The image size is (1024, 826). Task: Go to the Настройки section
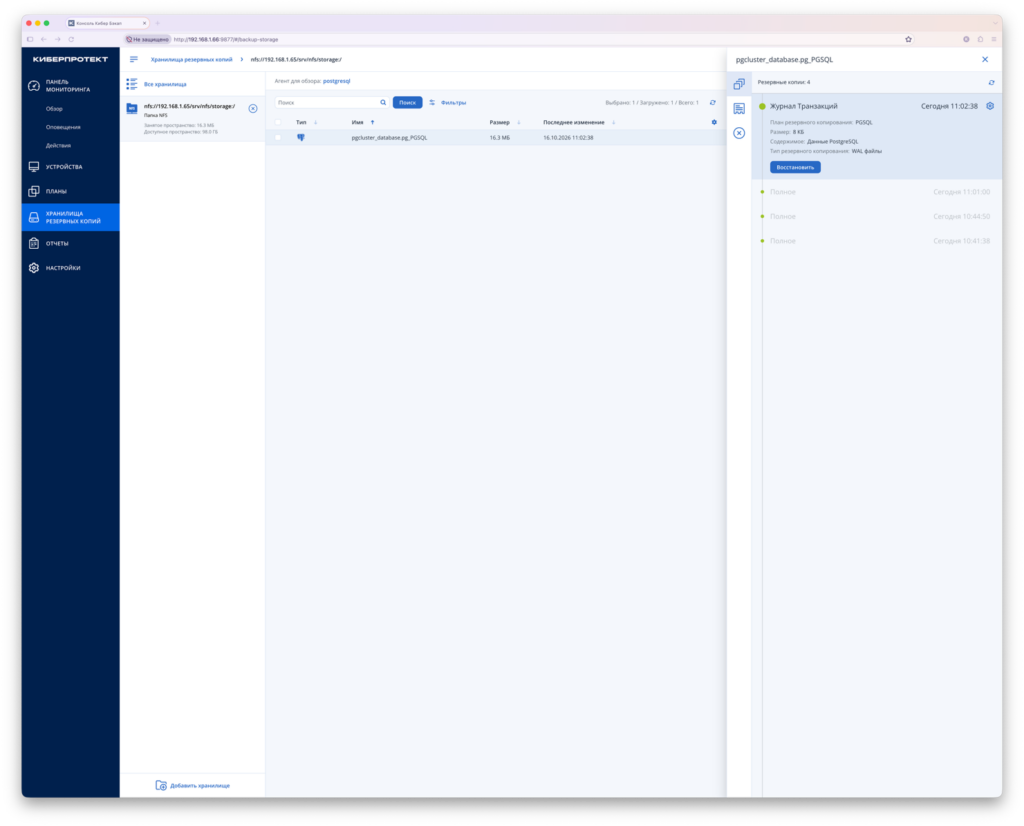pos(63,268)
